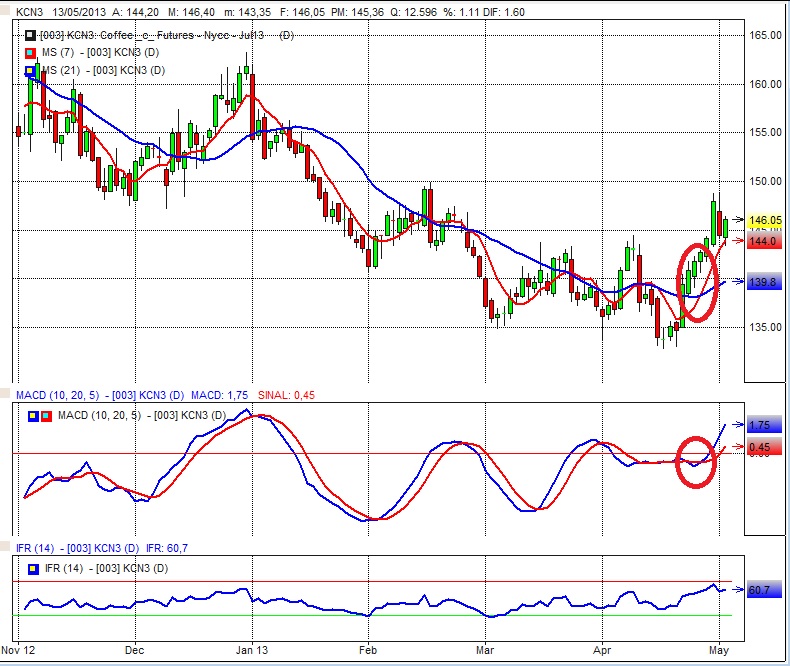The width and height of the screenshot is (790, 666).
Task: Click the Mar date axis label
Action: point(486,646)
